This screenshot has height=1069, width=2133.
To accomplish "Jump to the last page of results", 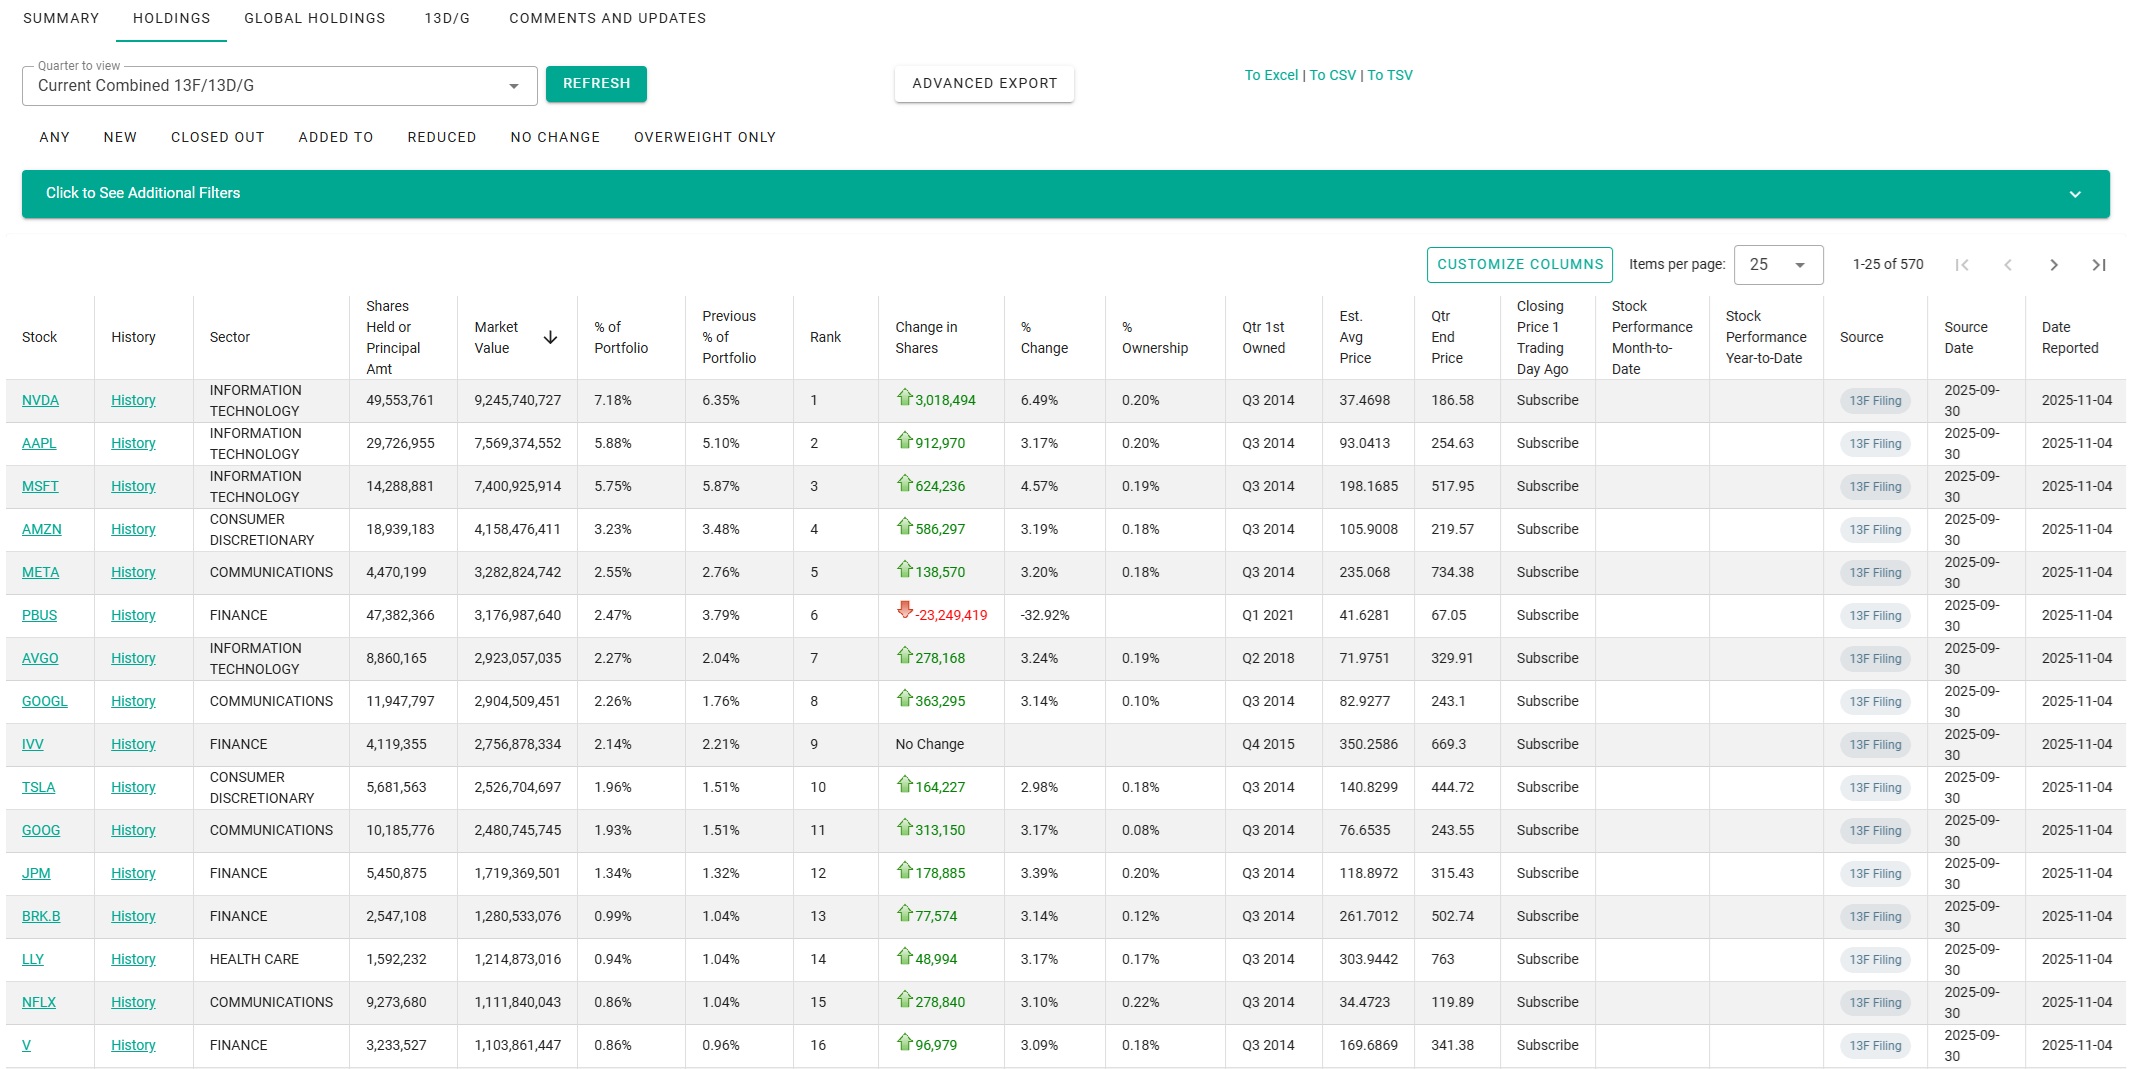I will (x=2099, y=265).
